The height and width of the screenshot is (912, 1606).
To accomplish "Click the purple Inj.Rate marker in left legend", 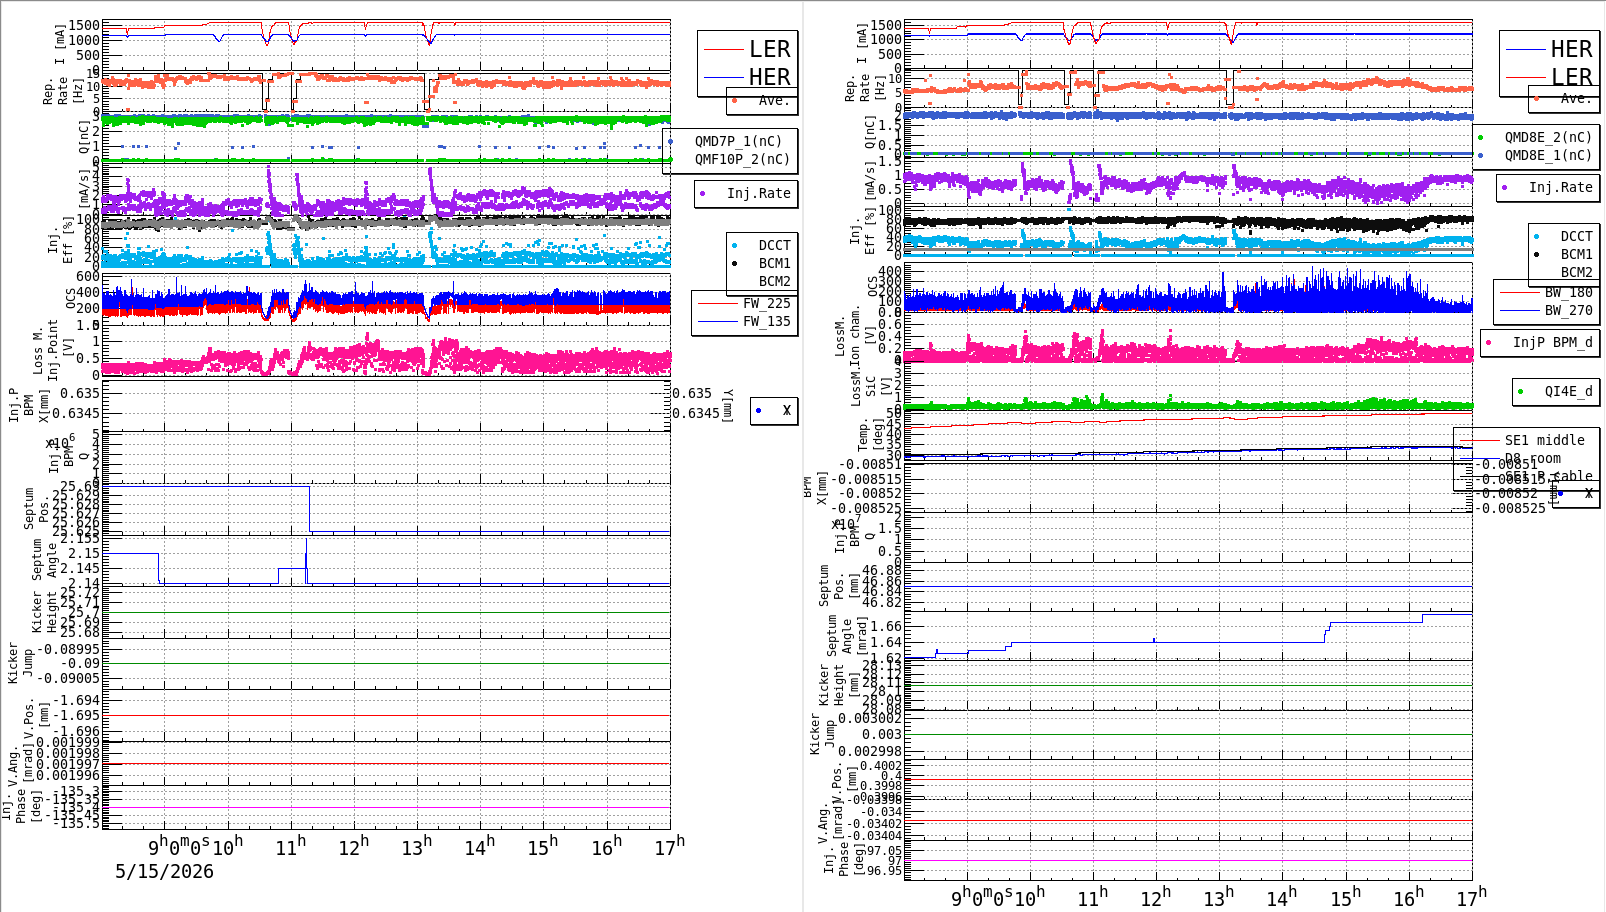I will click(703, 193).
